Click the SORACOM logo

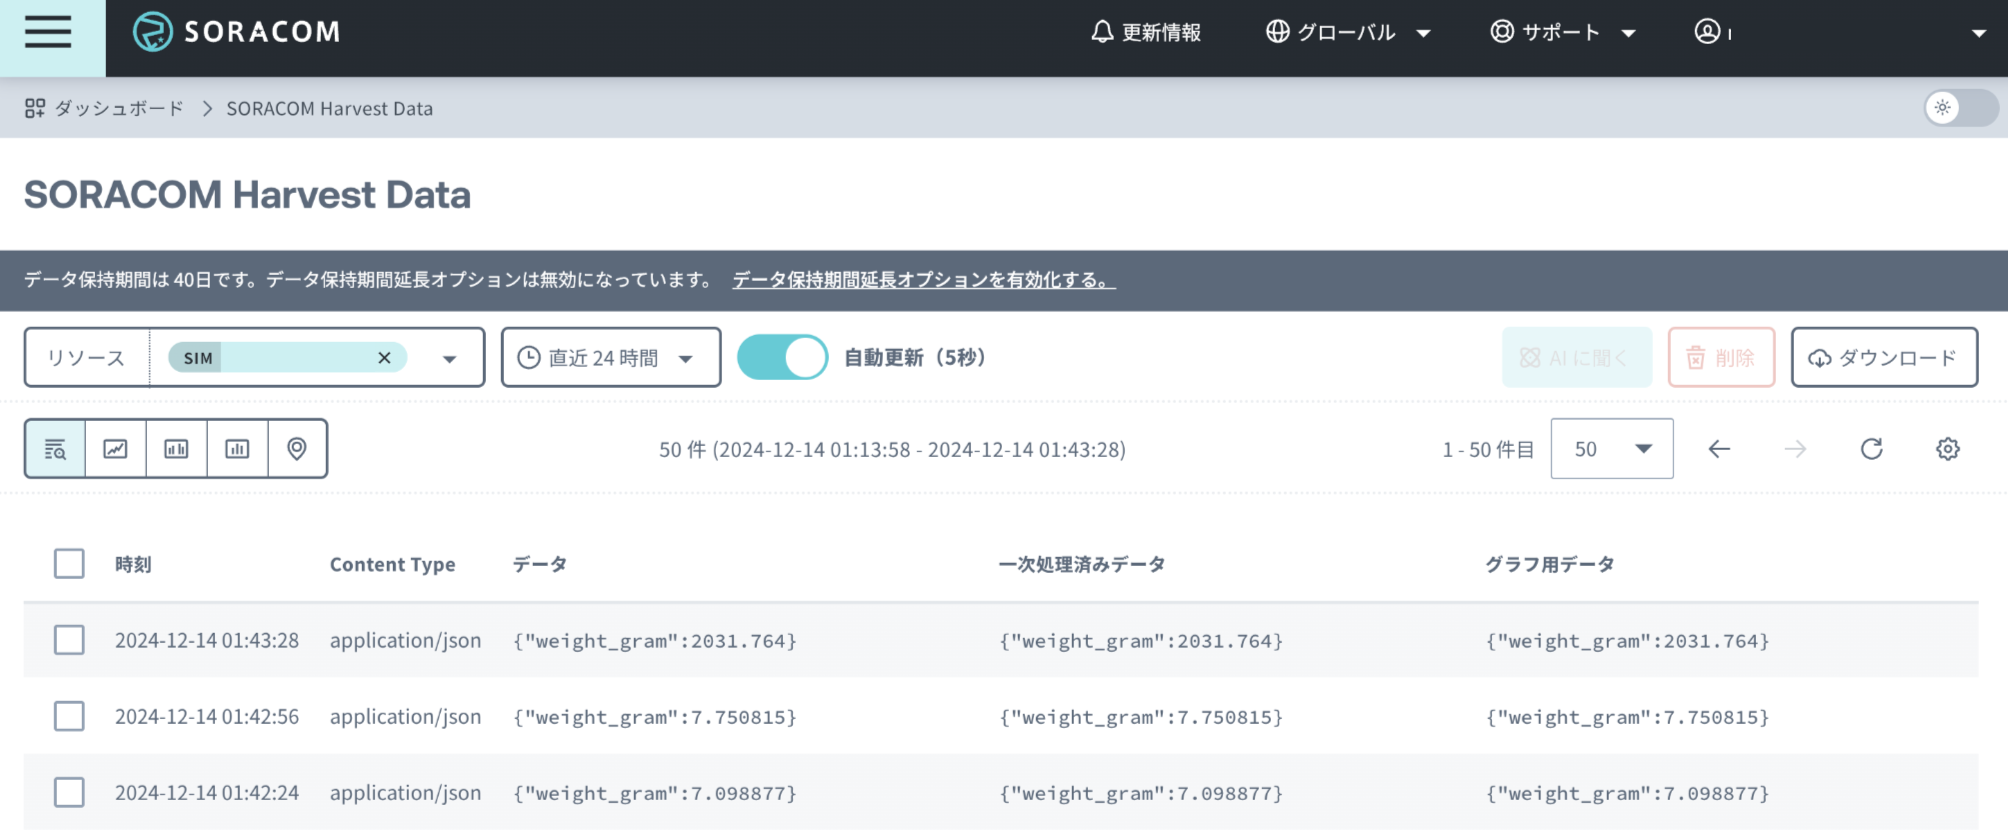237,32
